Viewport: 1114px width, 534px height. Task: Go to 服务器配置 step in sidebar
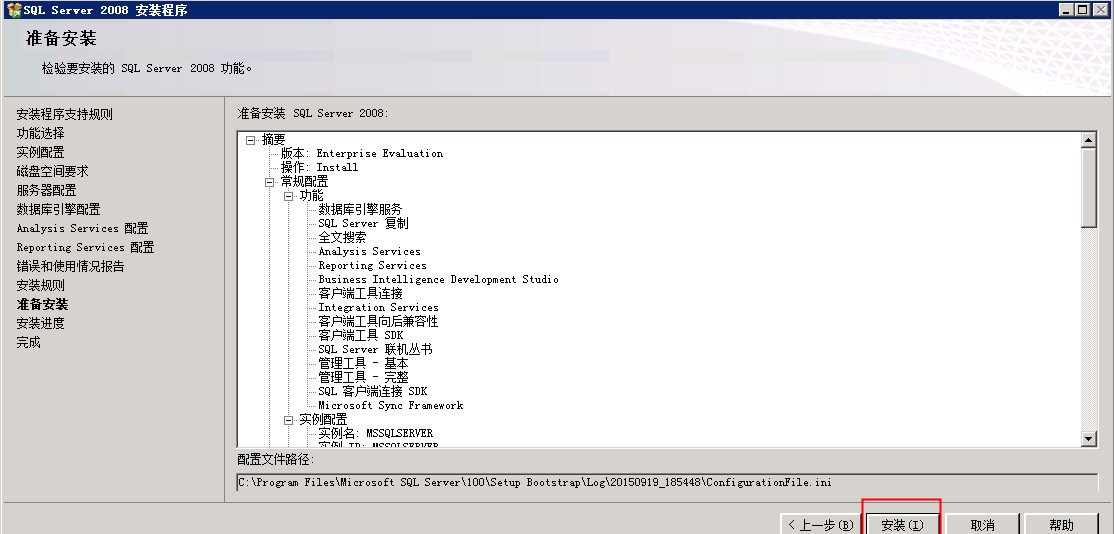click(46, 190)
